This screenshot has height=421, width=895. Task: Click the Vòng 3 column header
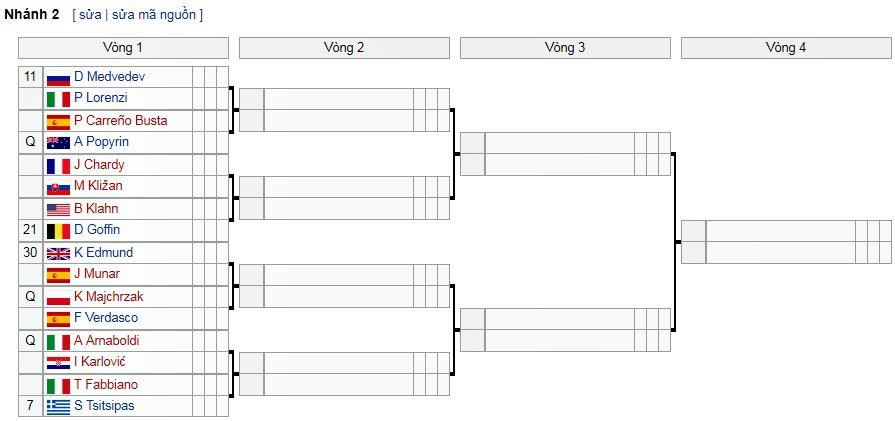[565, 48]
